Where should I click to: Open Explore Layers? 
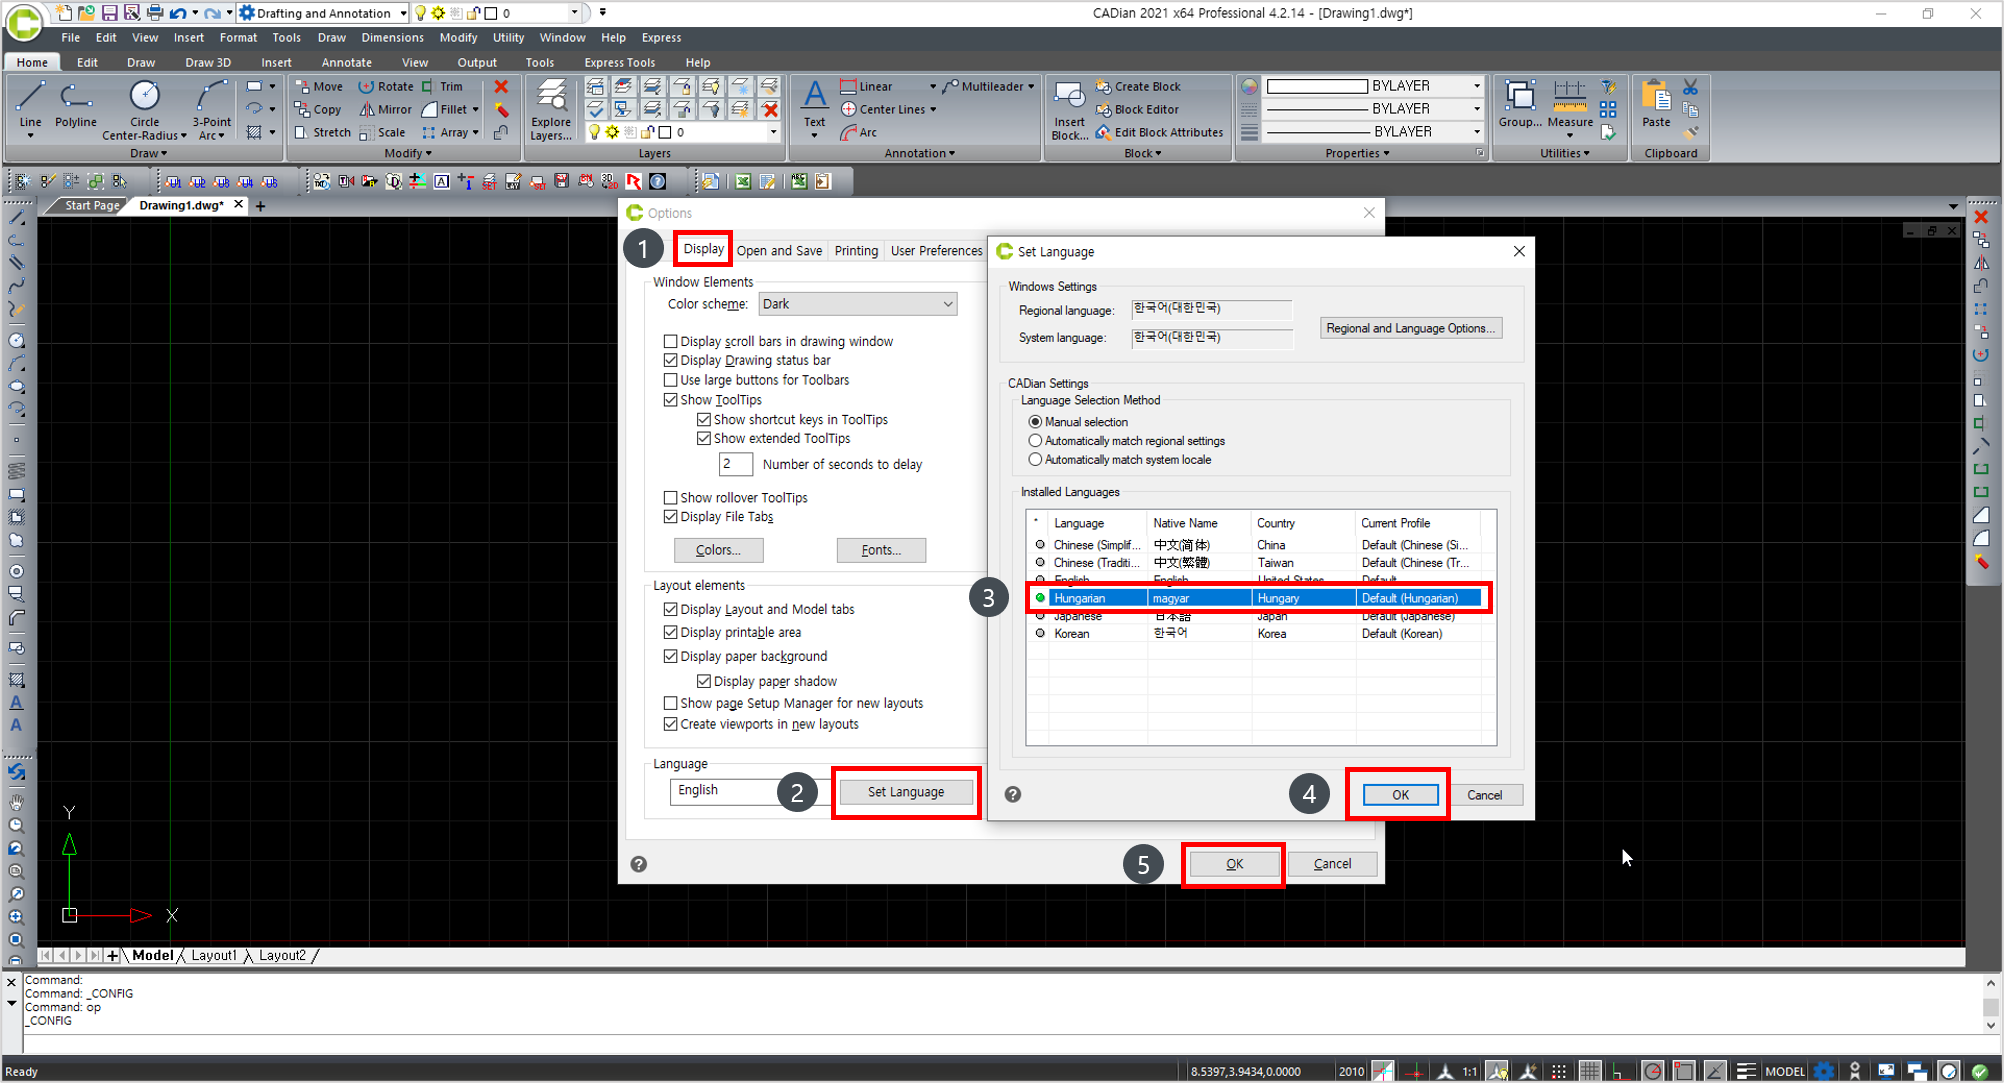551,110
